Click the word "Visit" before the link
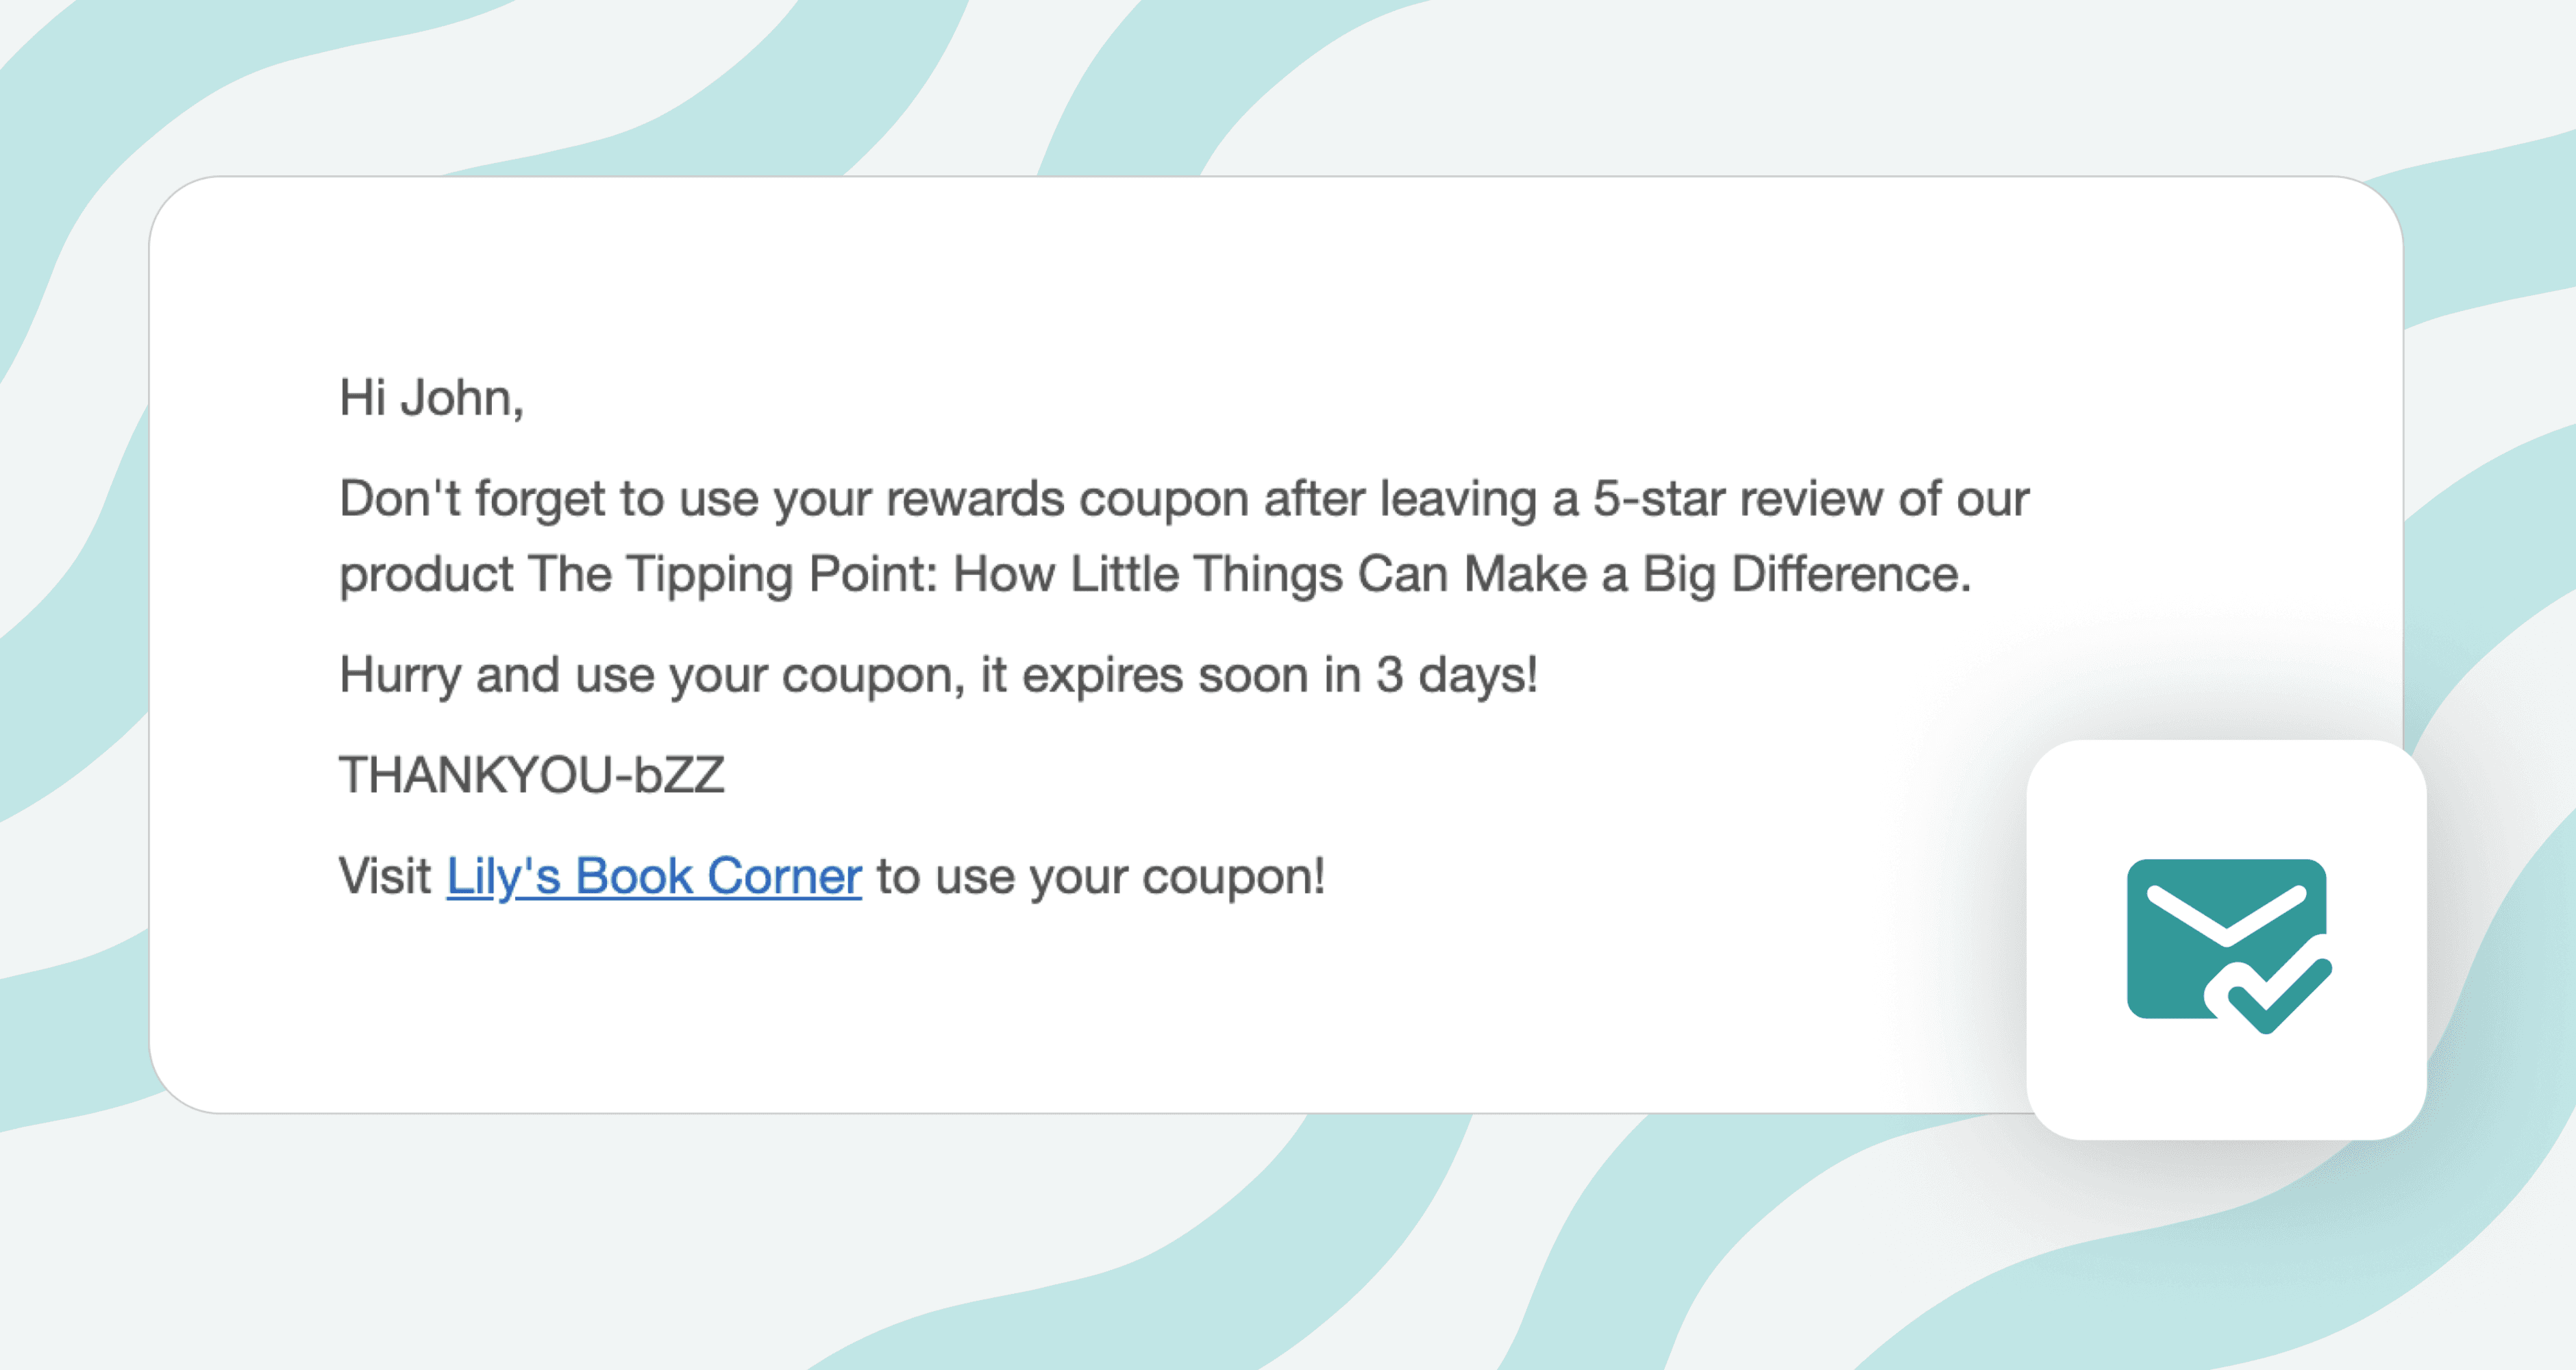Image resolution: width=2576 pixels, height=1370 pixels. [385, 876]
